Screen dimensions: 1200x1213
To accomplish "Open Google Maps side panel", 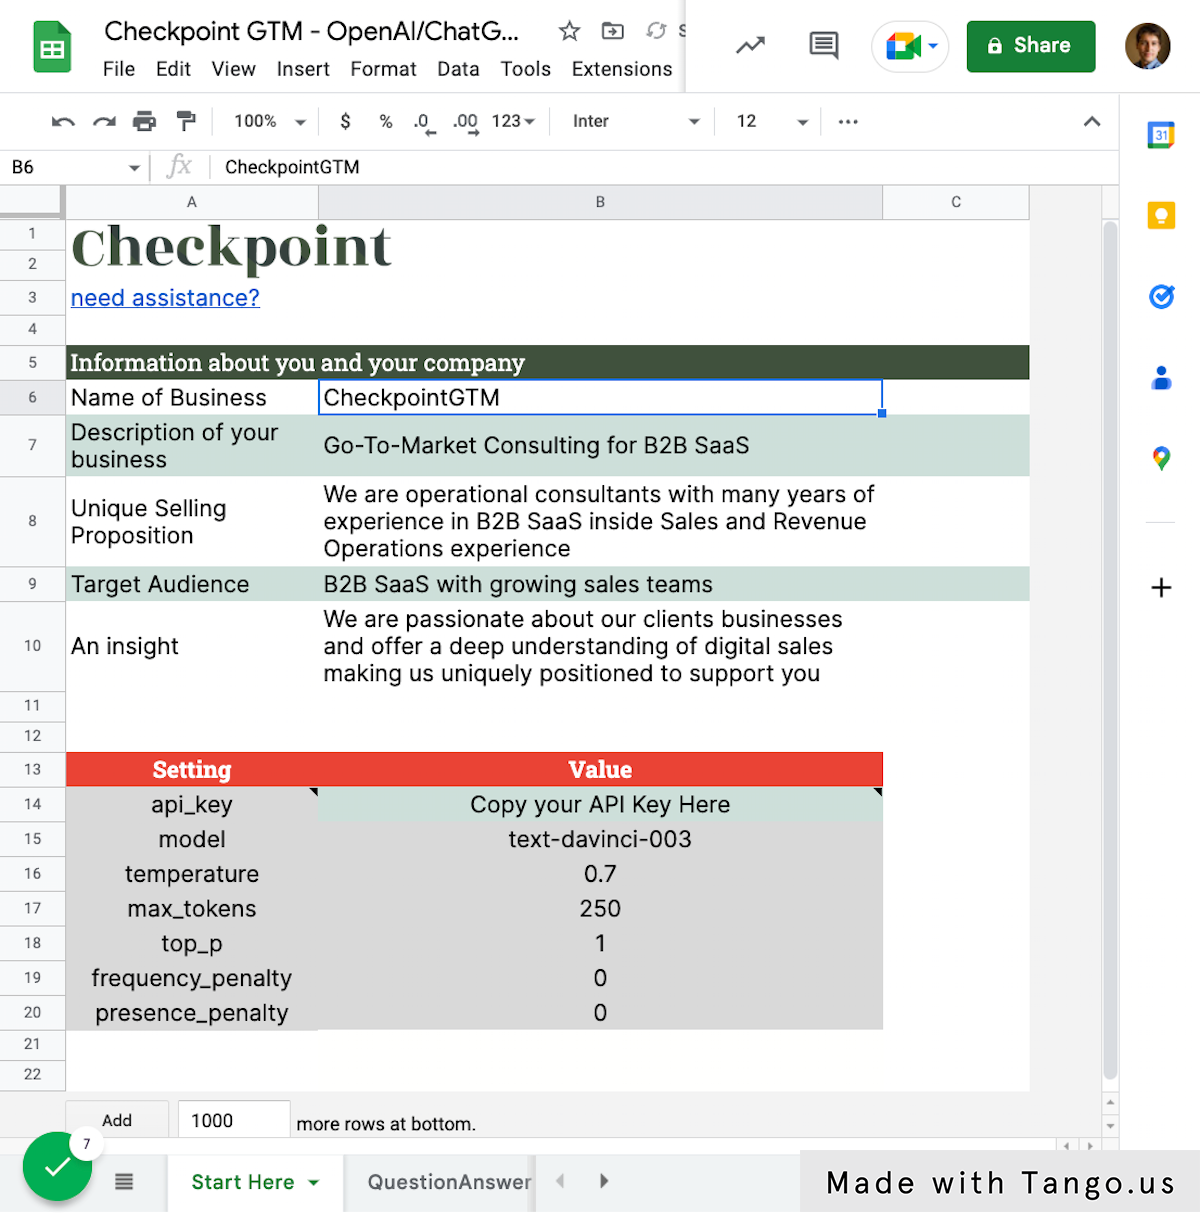I will coord(1161,459).
